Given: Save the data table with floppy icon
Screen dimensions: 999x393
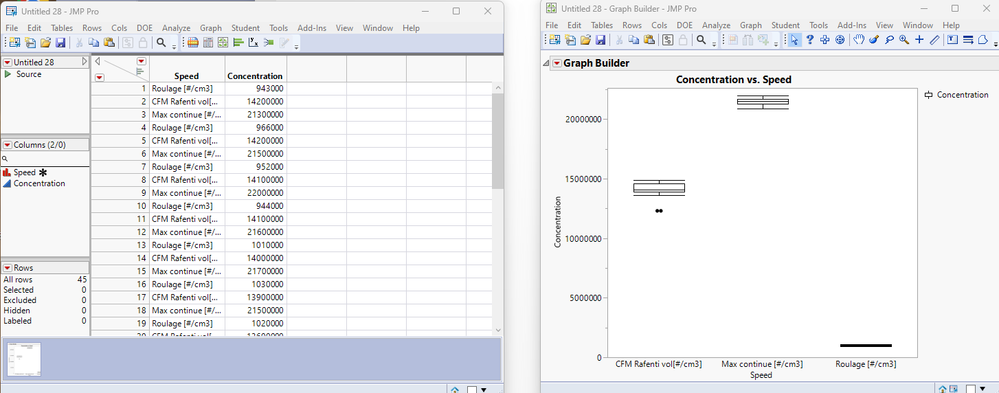Looking at the screenshot, I should pyautogui.click(x=61, y=43).
